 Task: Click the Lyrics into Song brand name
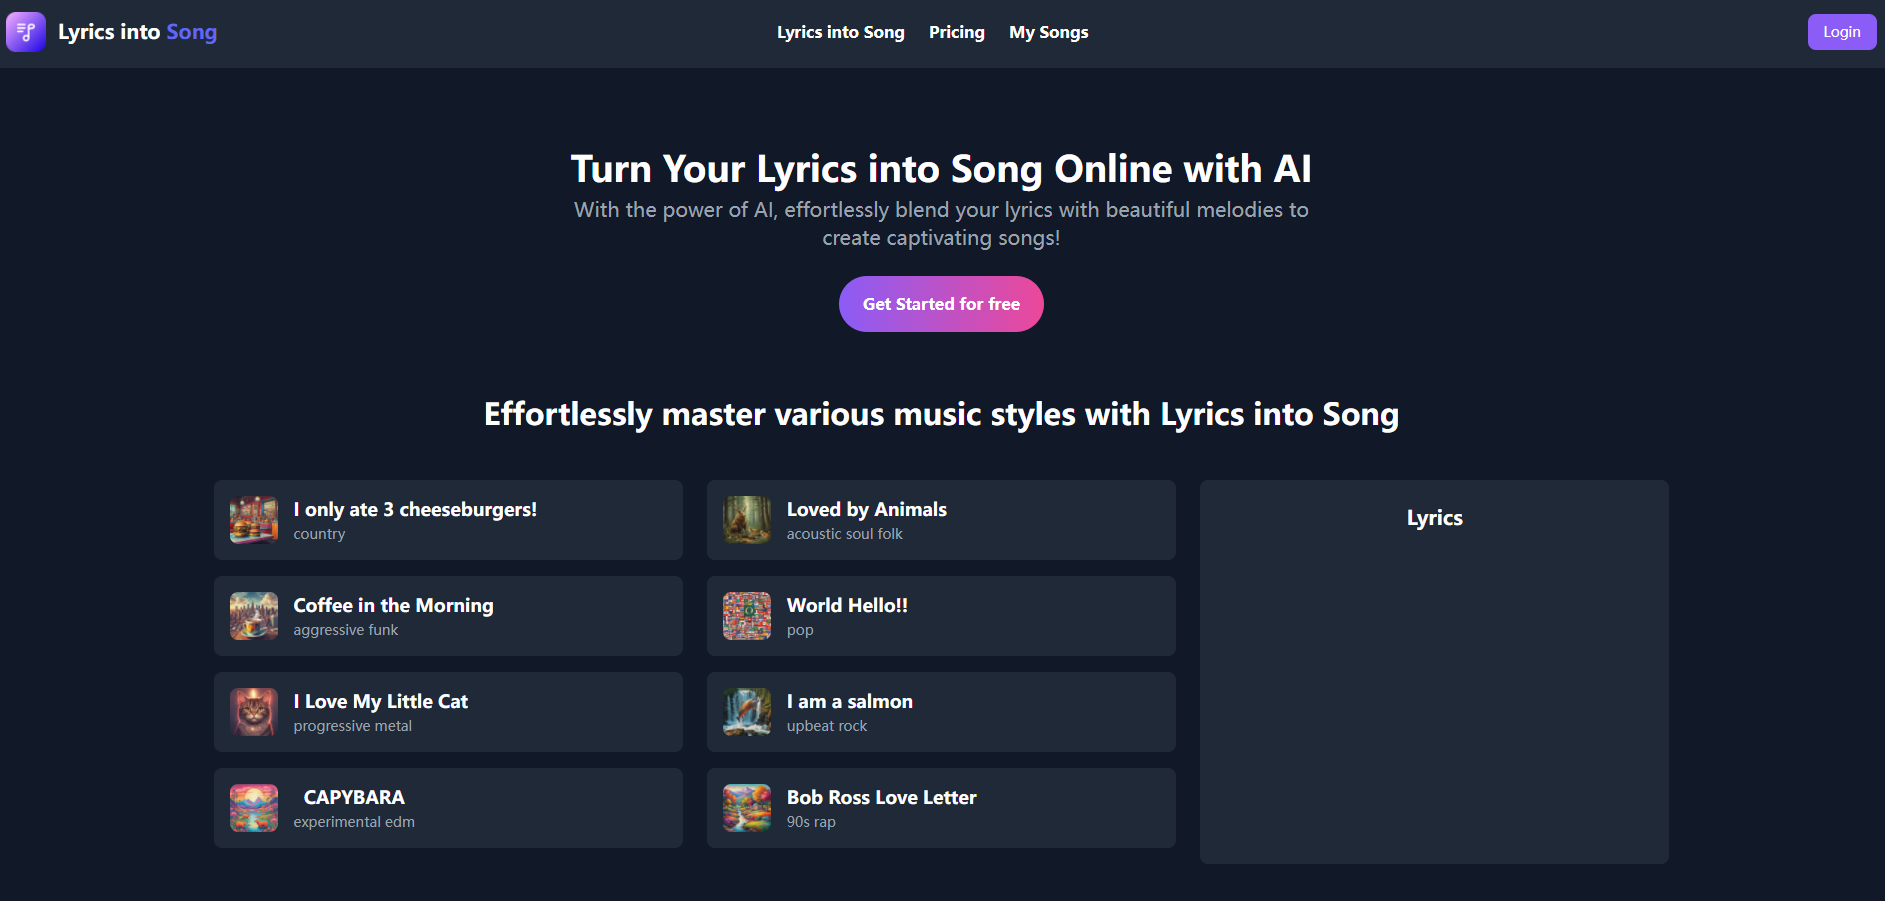[137, 32]
